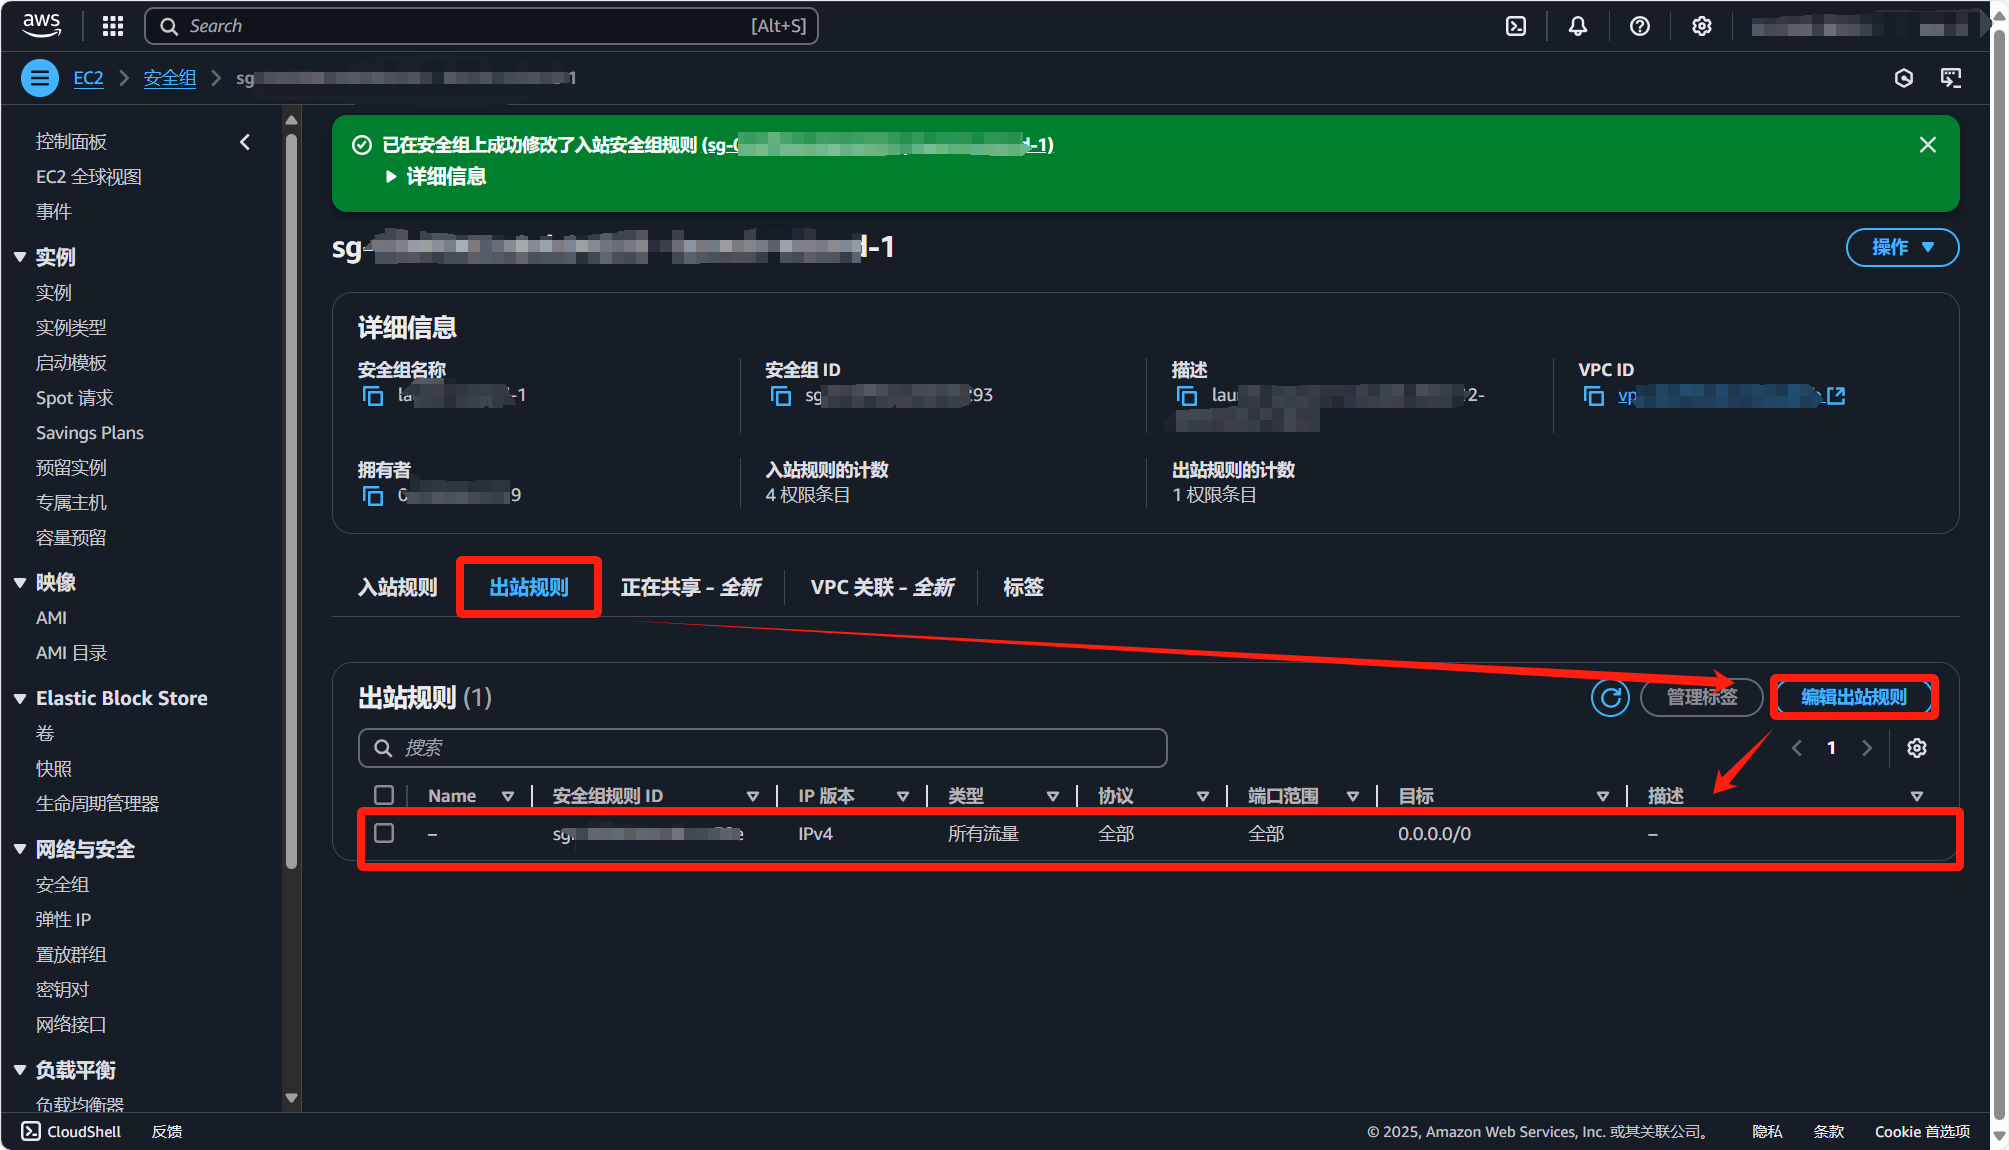Click the EC2 breadcrumb link
This screenshot has width=2009, height=1150.
[88, 78]
